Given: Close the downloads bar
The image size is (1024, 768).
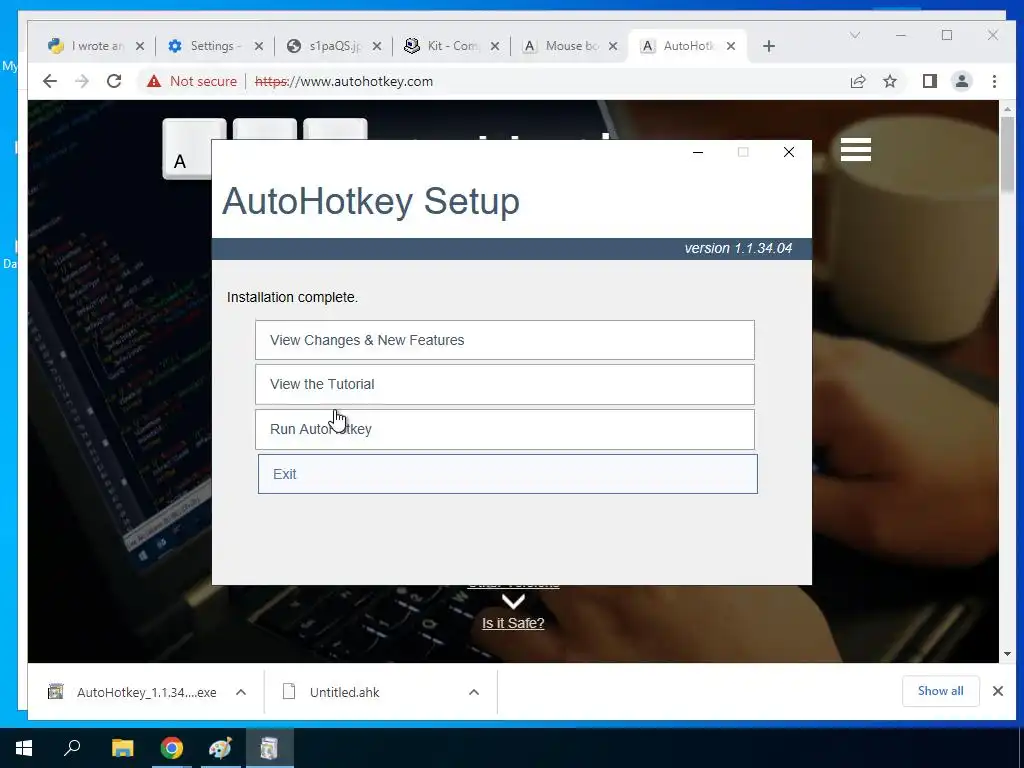Looking at the screenshot, I should pos(998,691).
